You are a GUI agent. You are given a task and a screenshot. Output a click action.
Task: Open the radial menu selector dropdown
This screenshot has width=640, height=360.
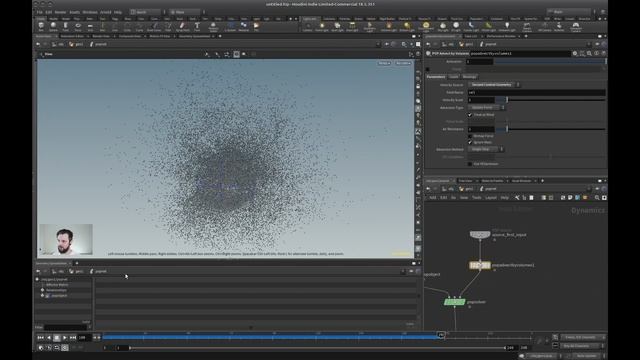point(187,12)
